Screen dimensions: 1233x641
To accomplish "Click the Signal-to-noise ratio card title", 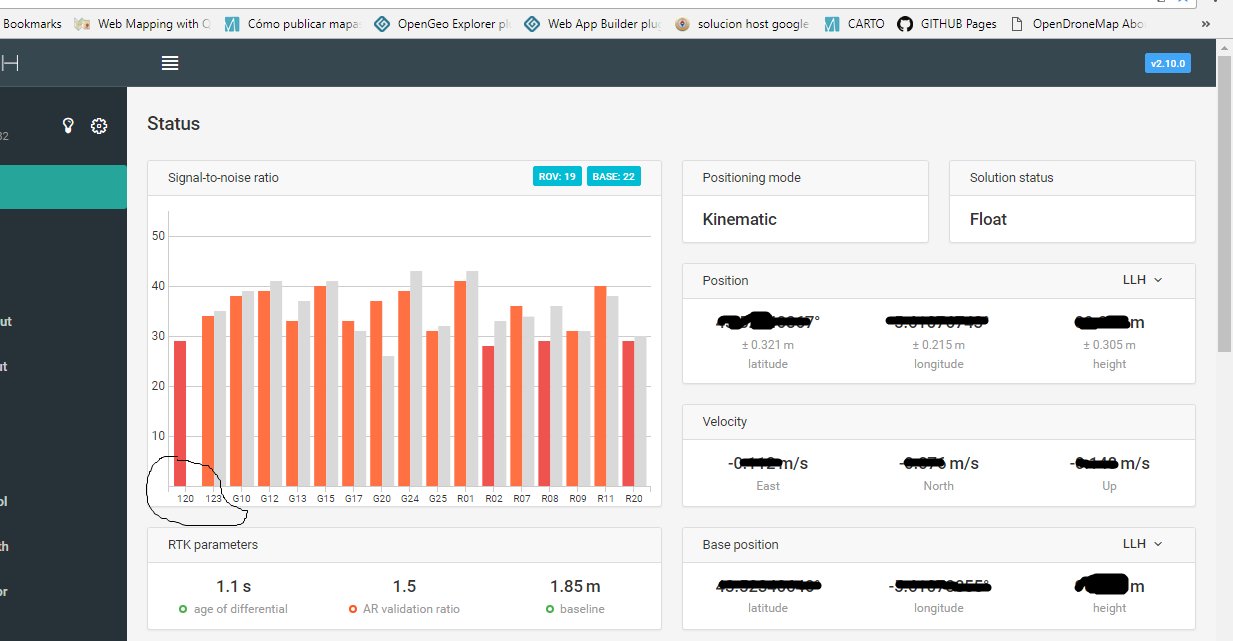I will [223, 178].
